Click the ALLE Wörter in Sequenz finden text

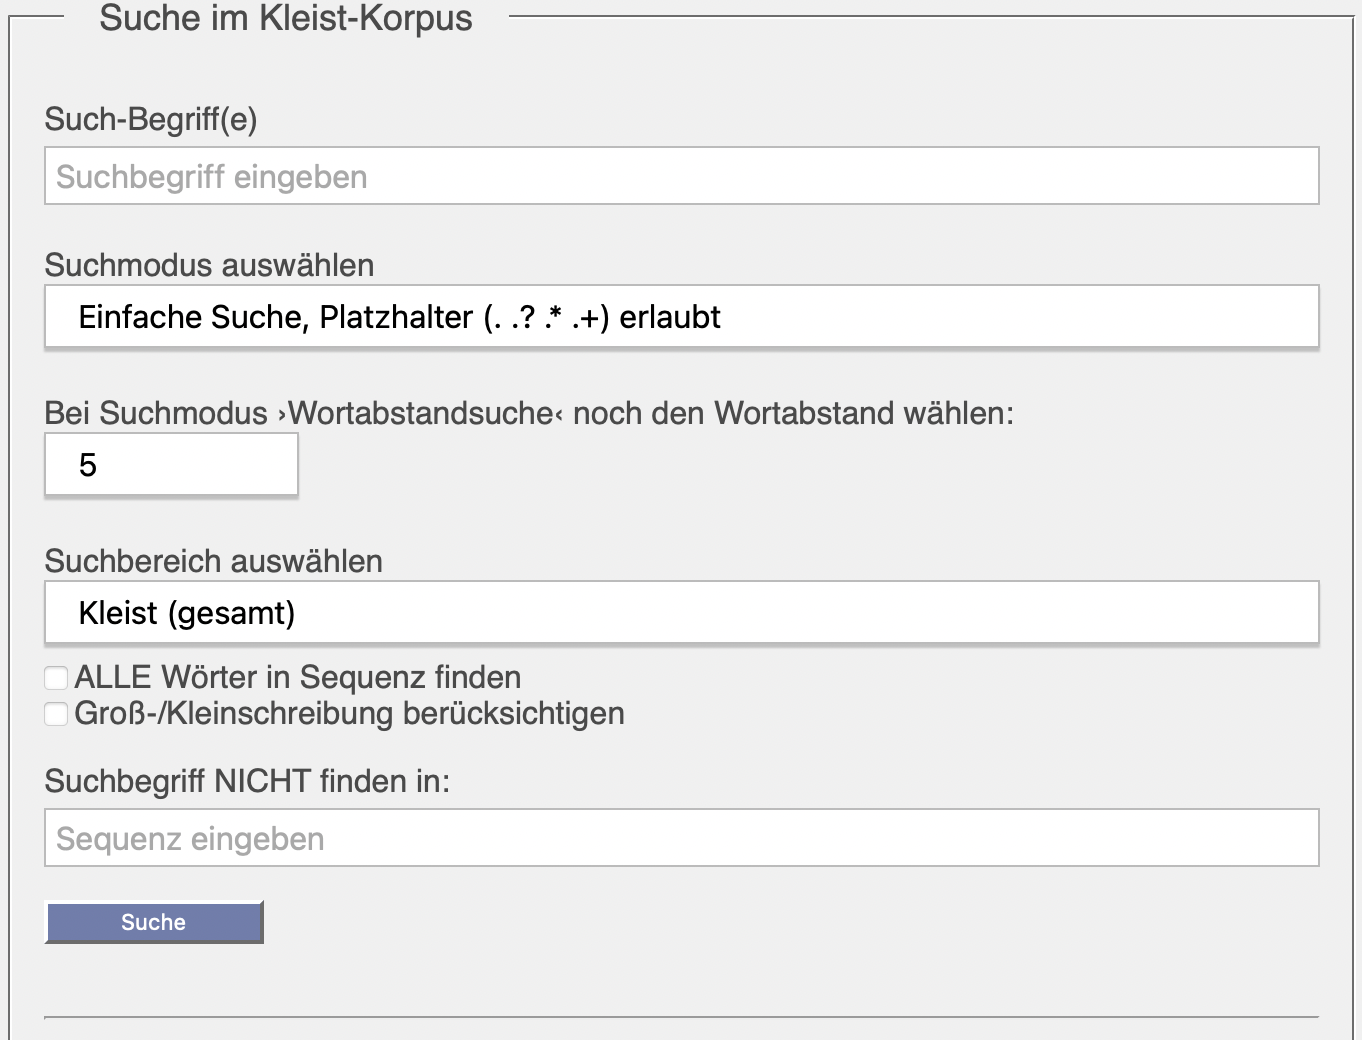tap(297, 678)
